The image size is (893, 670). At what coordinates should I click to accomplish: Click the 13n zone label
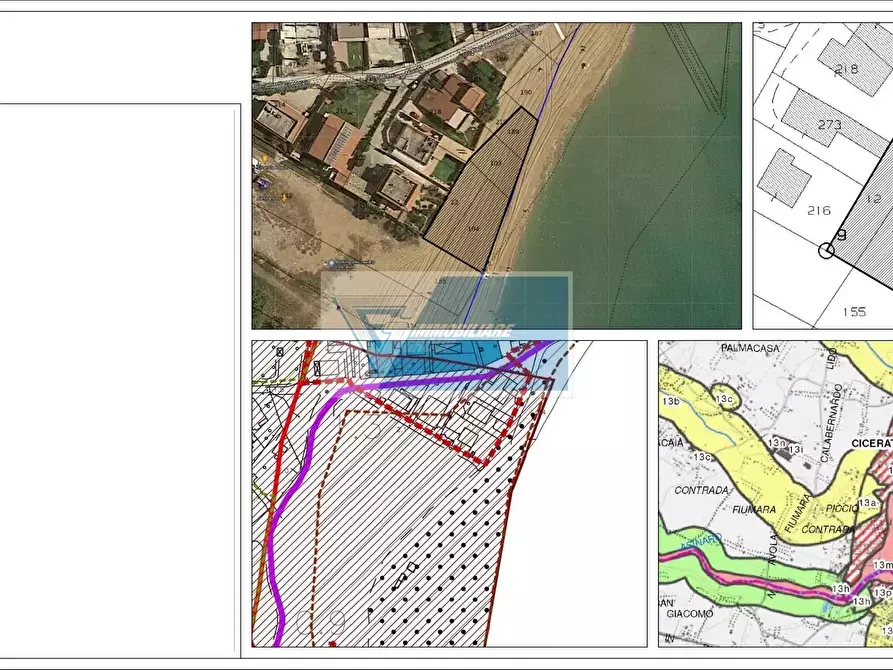(x=776, y=441)
